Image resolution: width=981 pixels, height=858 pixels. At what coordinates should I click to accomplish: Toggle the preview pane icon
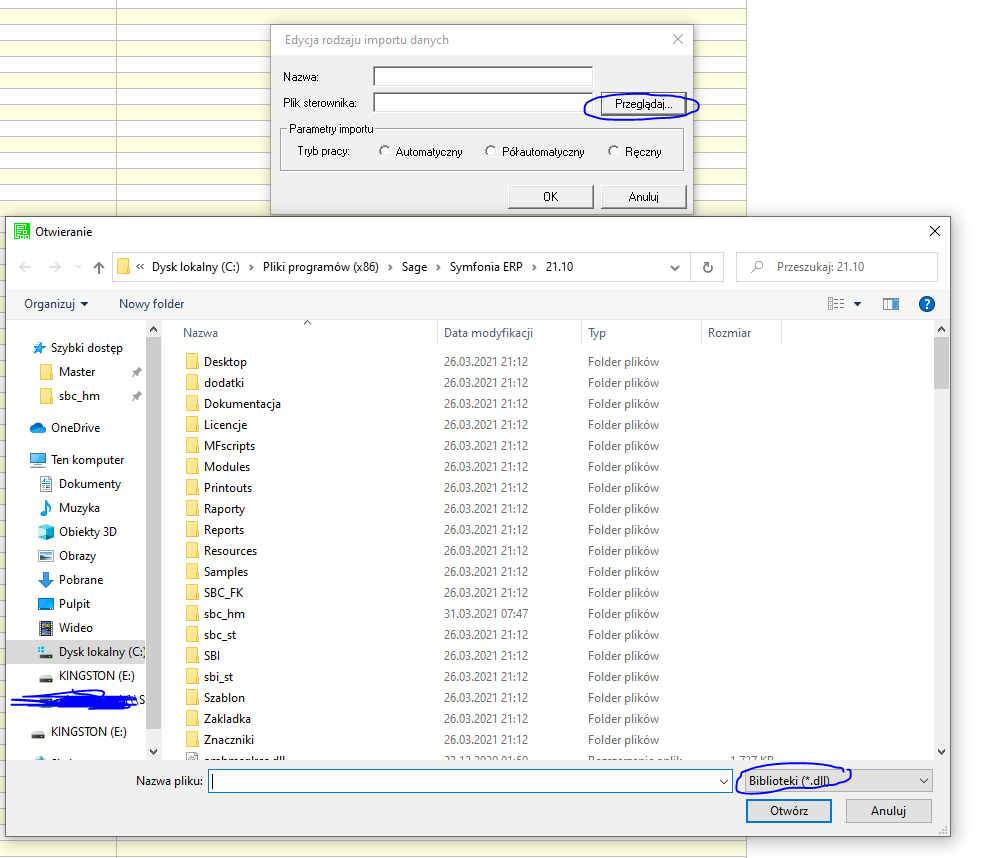891,304
